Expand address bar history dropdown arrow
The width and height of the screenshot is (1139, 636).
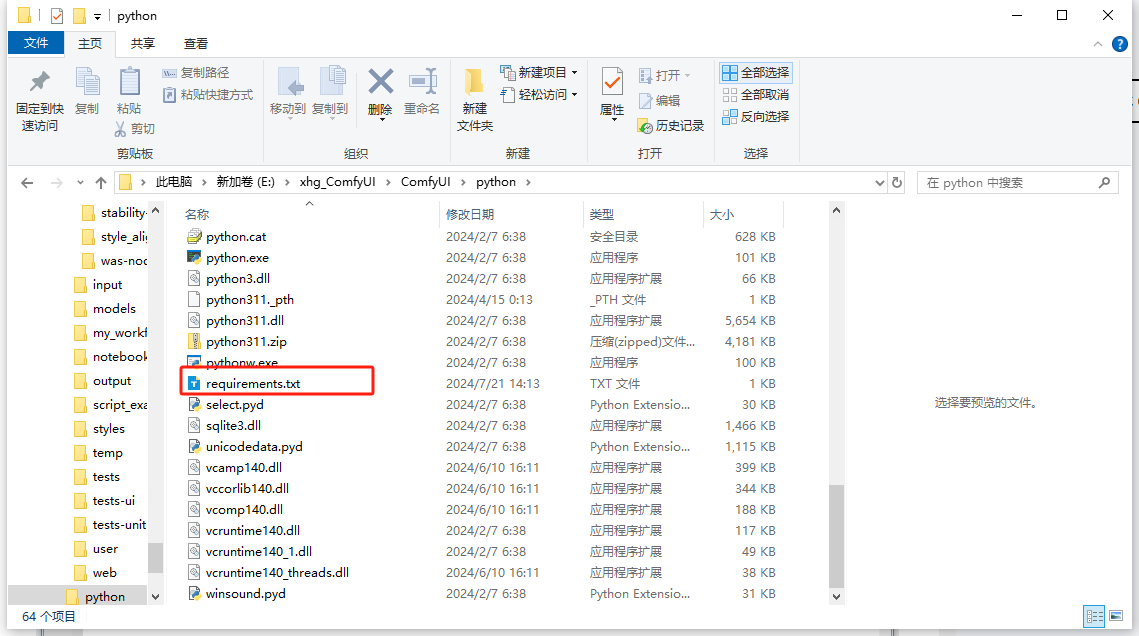click(x=879, y=183)
